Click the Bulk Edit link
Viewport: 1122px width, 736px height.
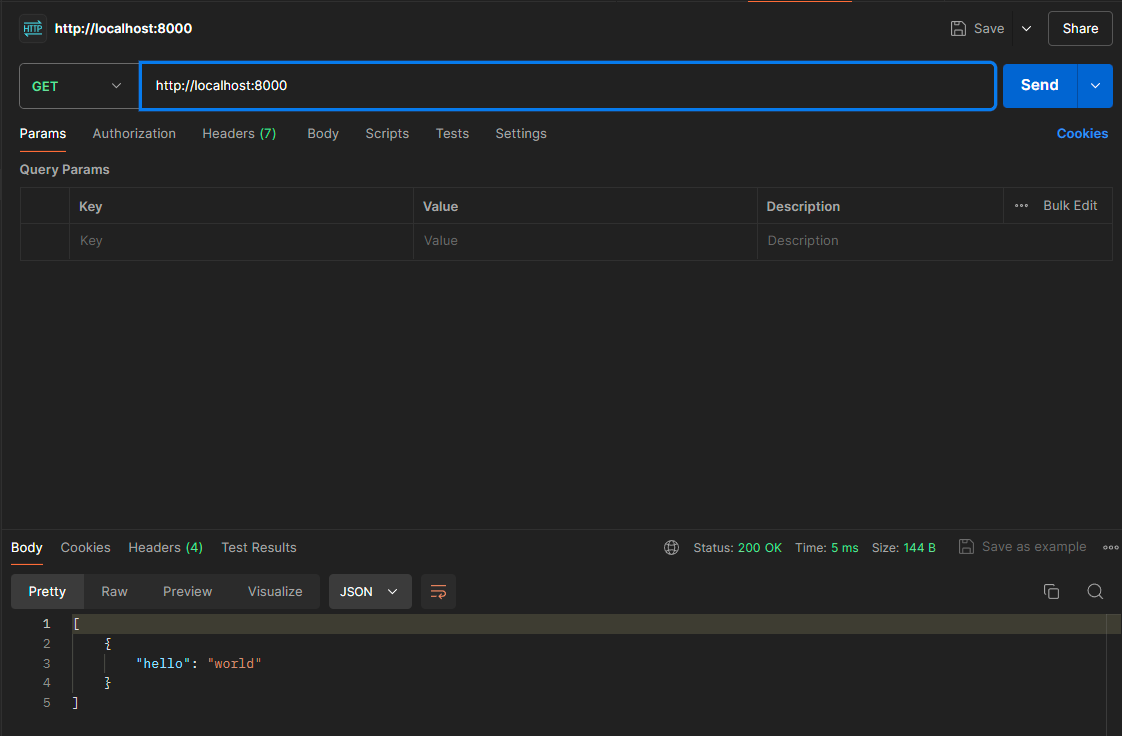point(1070,206)
